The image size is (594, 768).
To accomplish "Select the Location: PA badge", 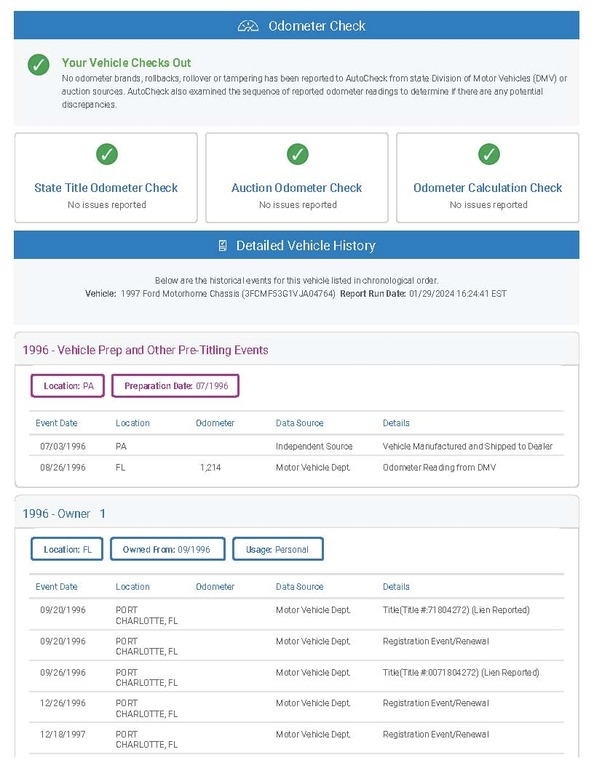I will pos(68,386).
